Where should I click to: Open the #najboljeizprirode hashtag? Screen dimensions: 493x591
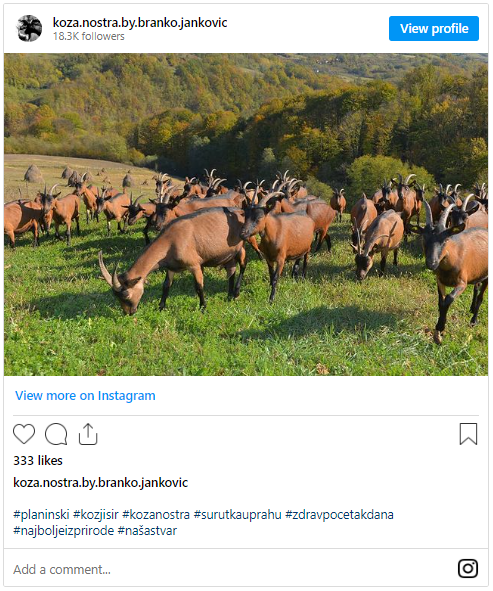point(64,531)
